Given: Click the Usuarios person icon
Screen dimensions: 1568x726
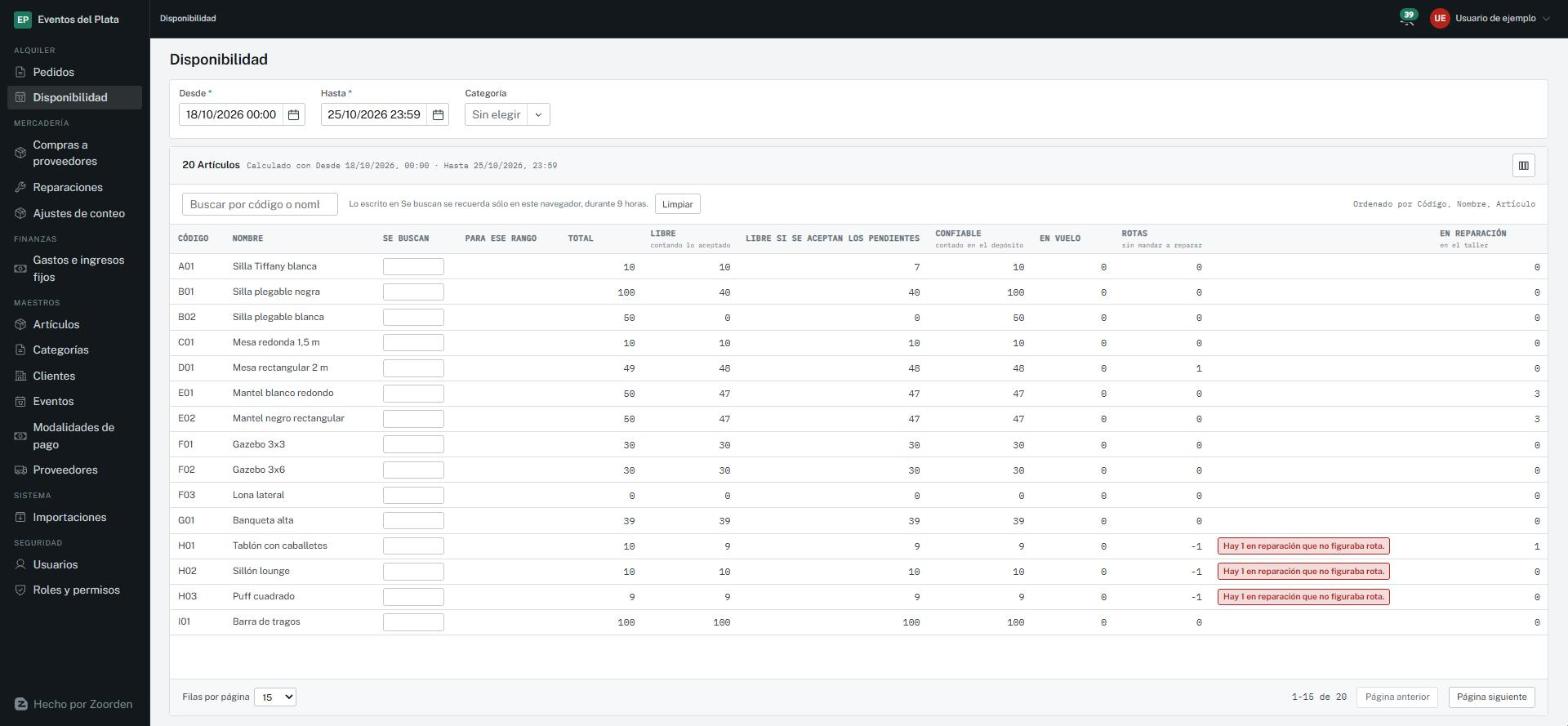Looking at the screenshot, I should (x=21, y=564).
